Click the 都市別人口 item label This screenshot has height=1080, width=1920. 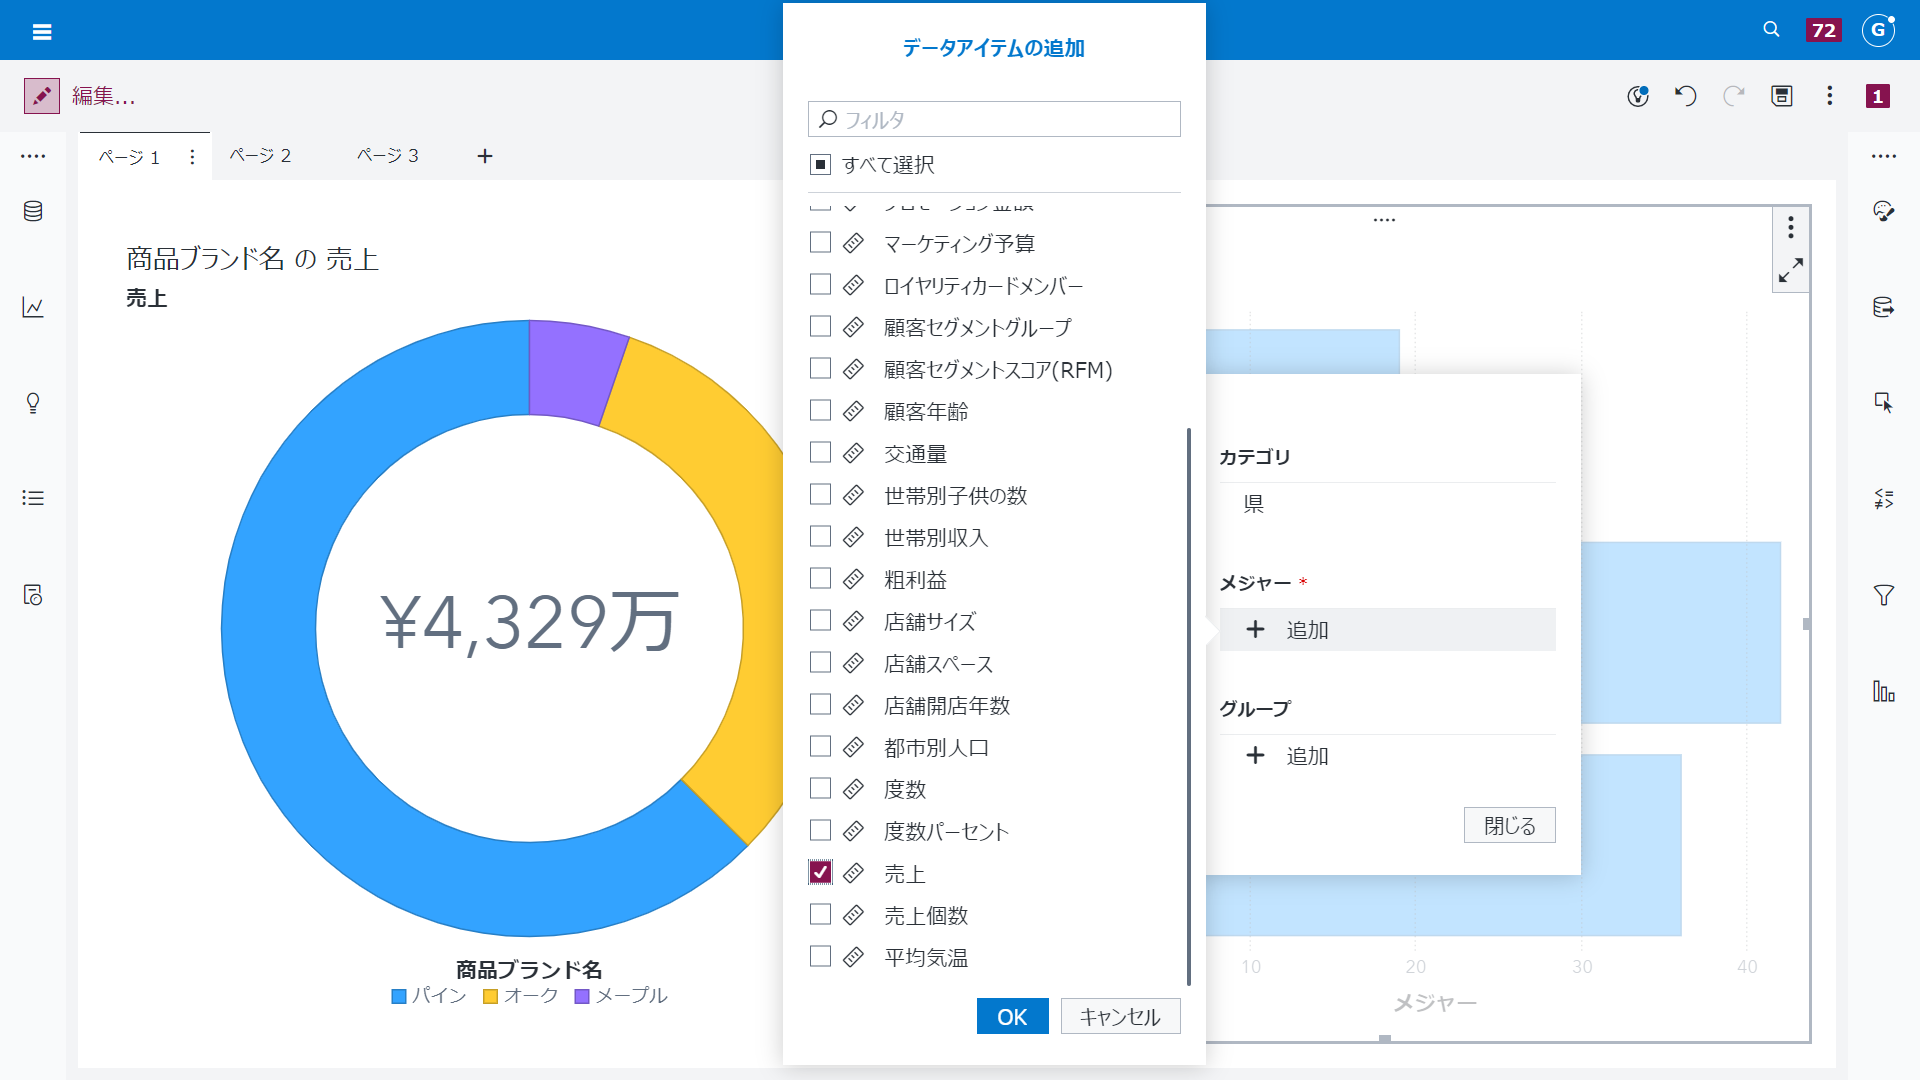coord(937,747)
